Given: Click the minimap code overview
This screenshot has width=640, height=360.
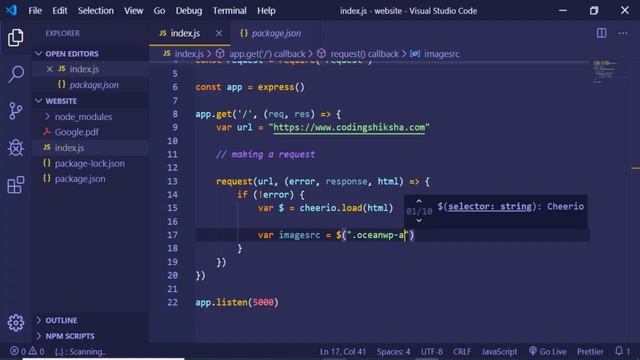Looking at the screenshot, I should click(x=604, y=72).
